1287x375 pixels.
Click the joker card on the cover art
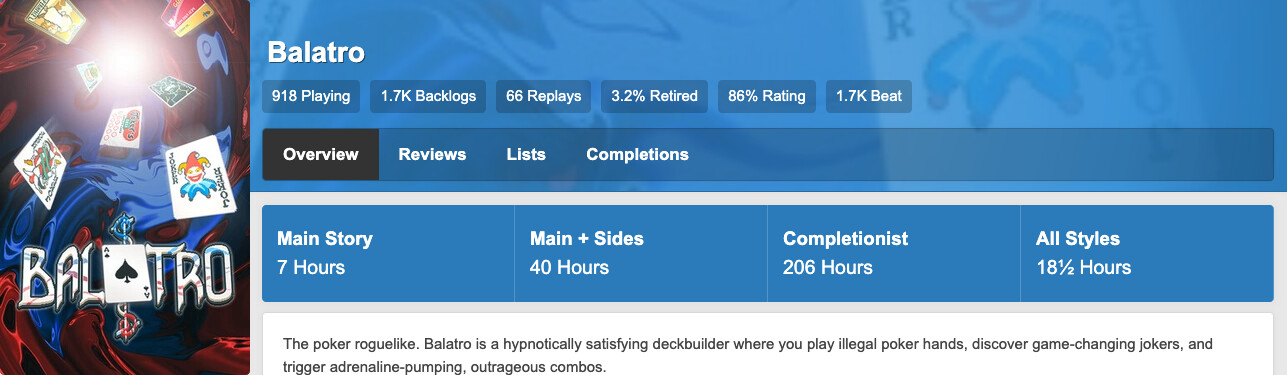click(204, 177)
